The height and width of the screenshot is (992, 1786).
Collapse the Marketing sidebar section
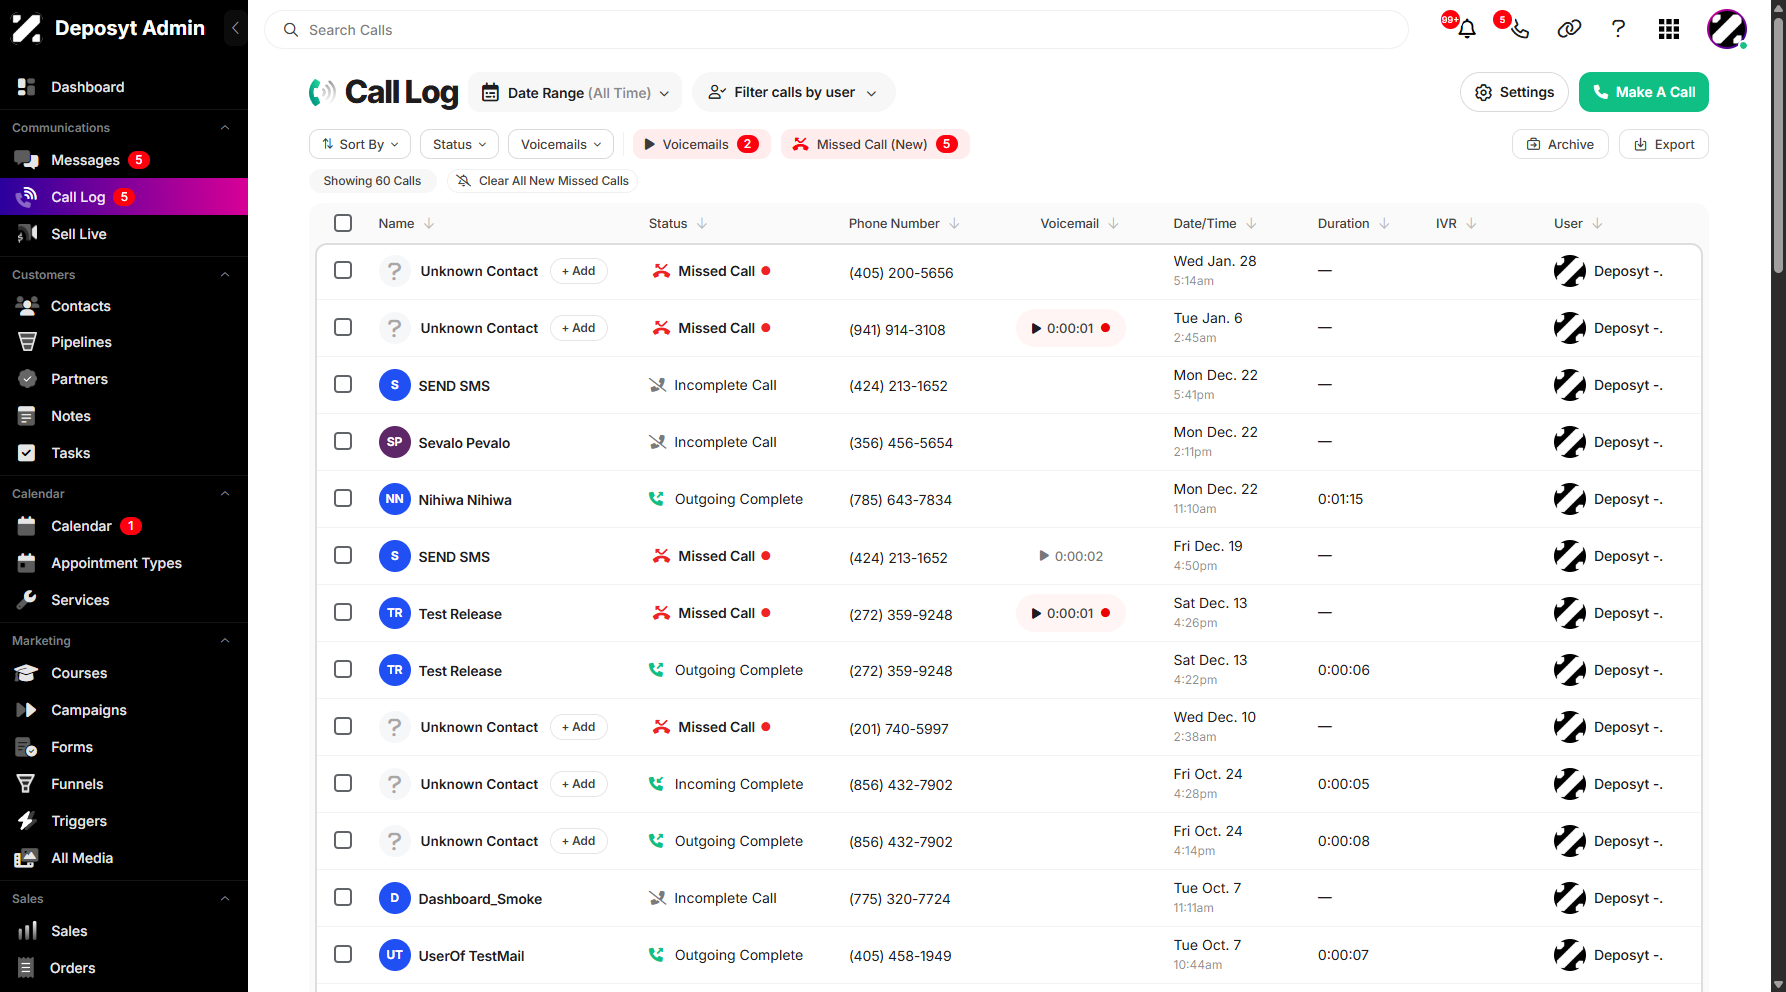[225, 641]
